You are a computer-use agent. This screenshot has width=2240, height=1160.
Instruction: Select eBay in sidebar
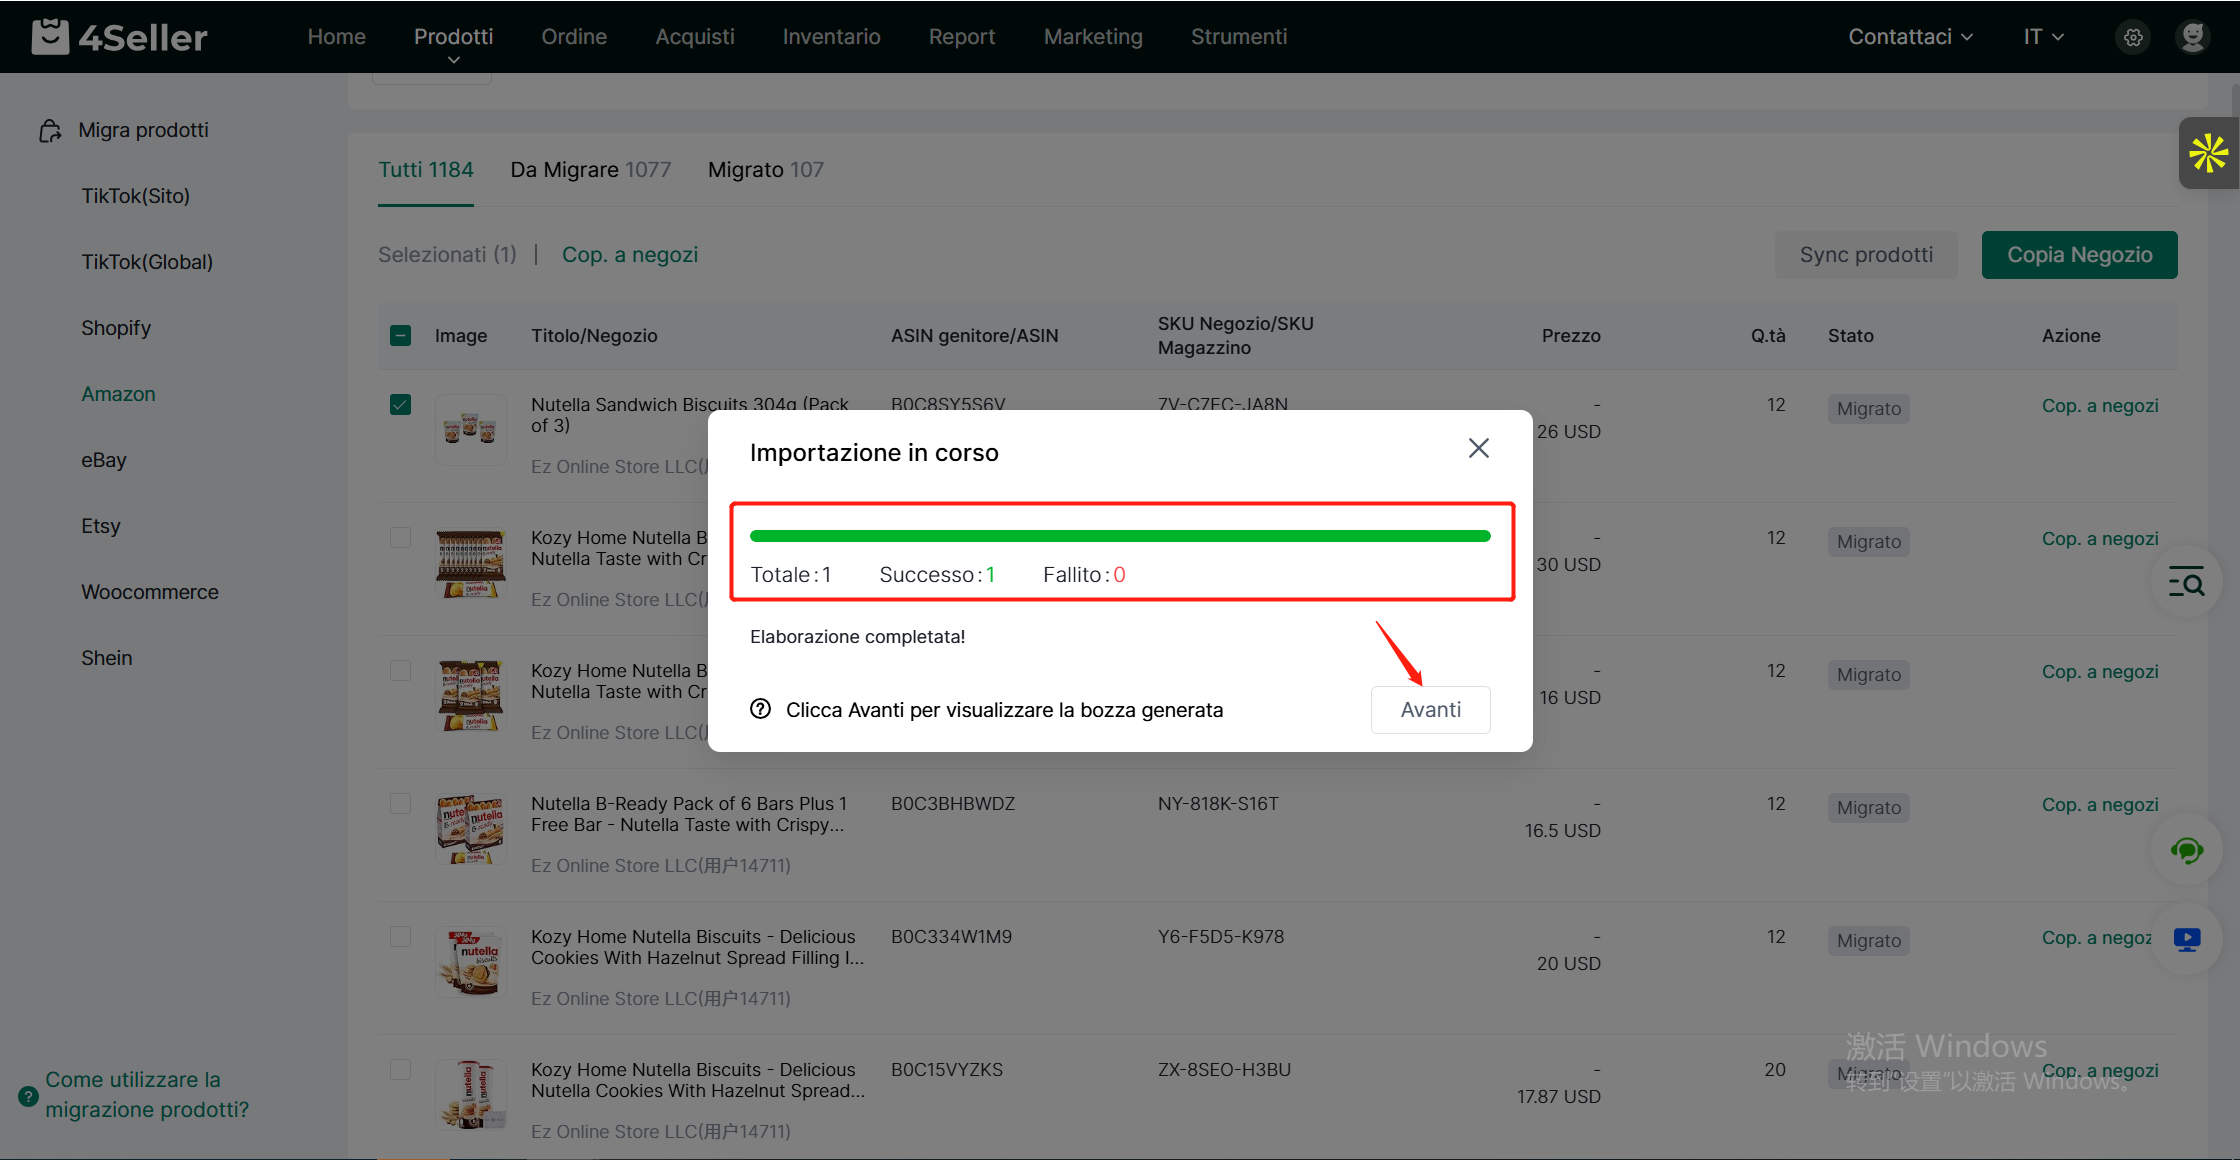coord(104,460)
